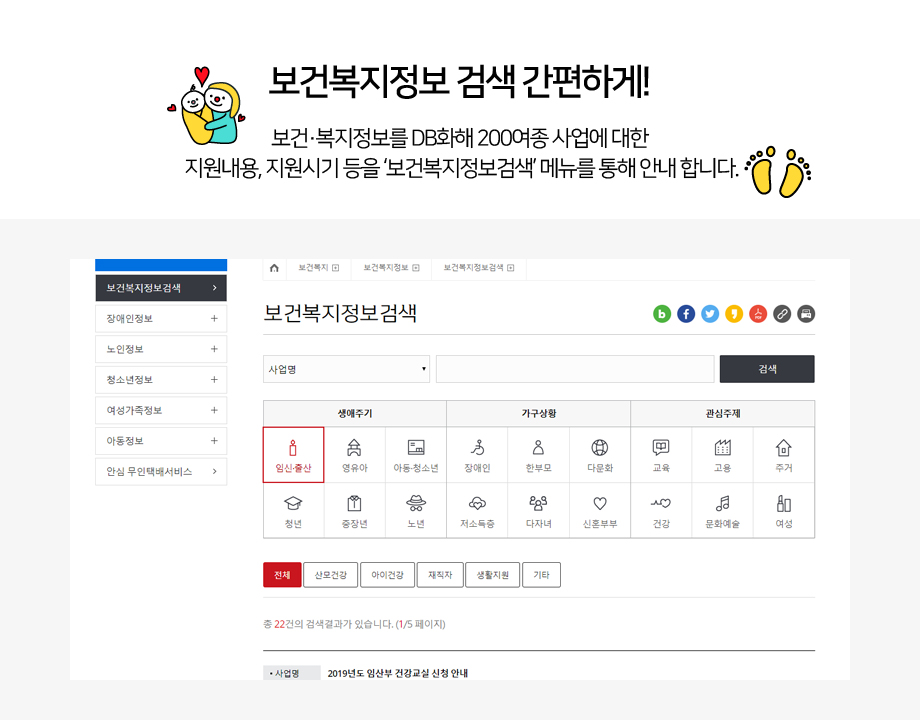Select the 주거 interest topic
The width and height of the screenshot is (920, 724).
tap(783, 455)
